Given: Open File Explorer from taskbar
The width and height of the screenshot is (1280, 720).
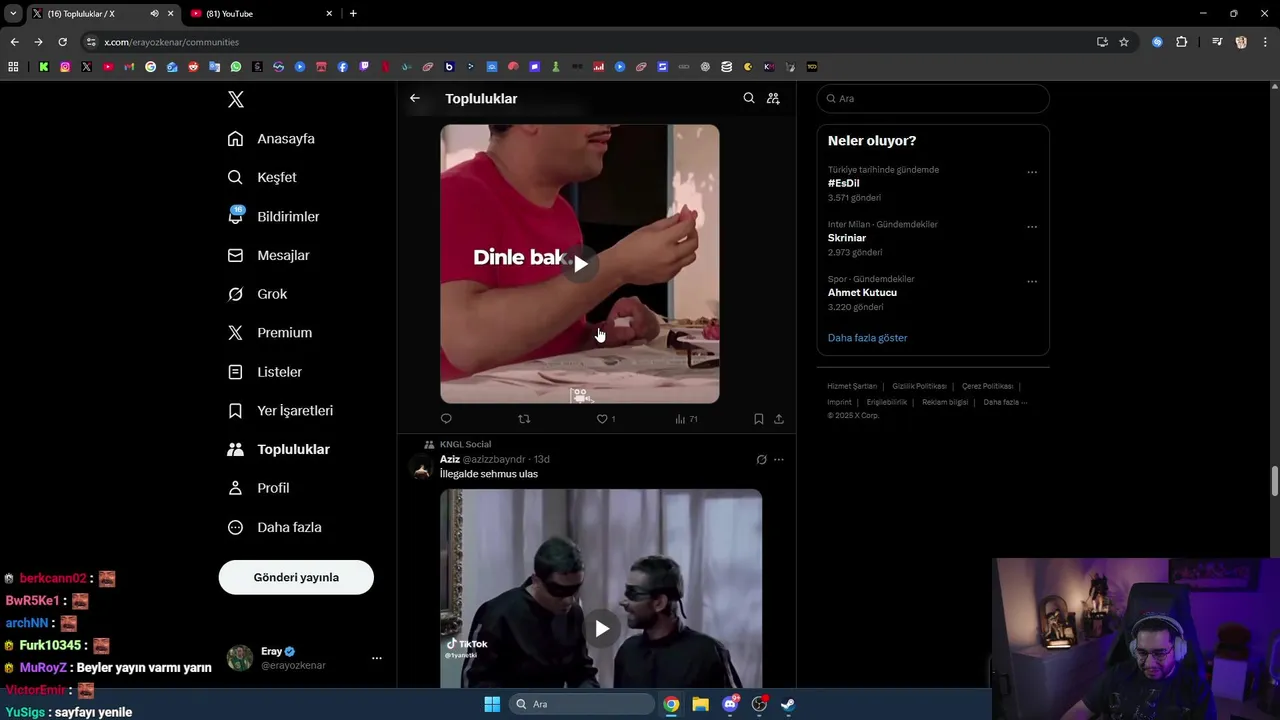Looking at the screenshot, I should [700, 704].
